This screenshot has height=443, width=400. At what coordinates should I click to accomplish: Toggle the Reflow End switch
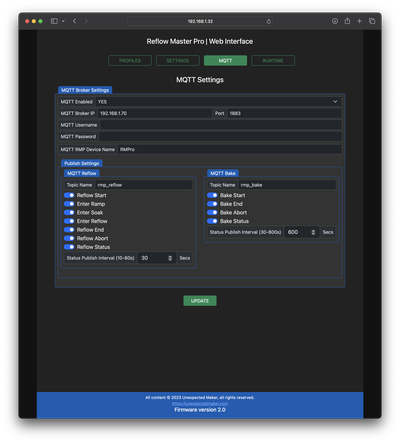point(69,230)
